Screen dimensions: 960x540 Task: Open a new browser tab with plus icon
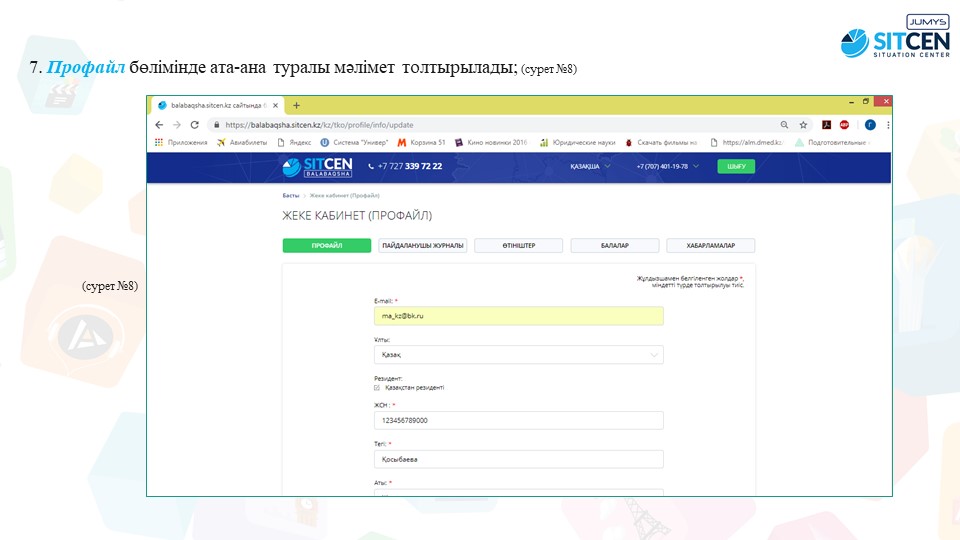[296, 105]
